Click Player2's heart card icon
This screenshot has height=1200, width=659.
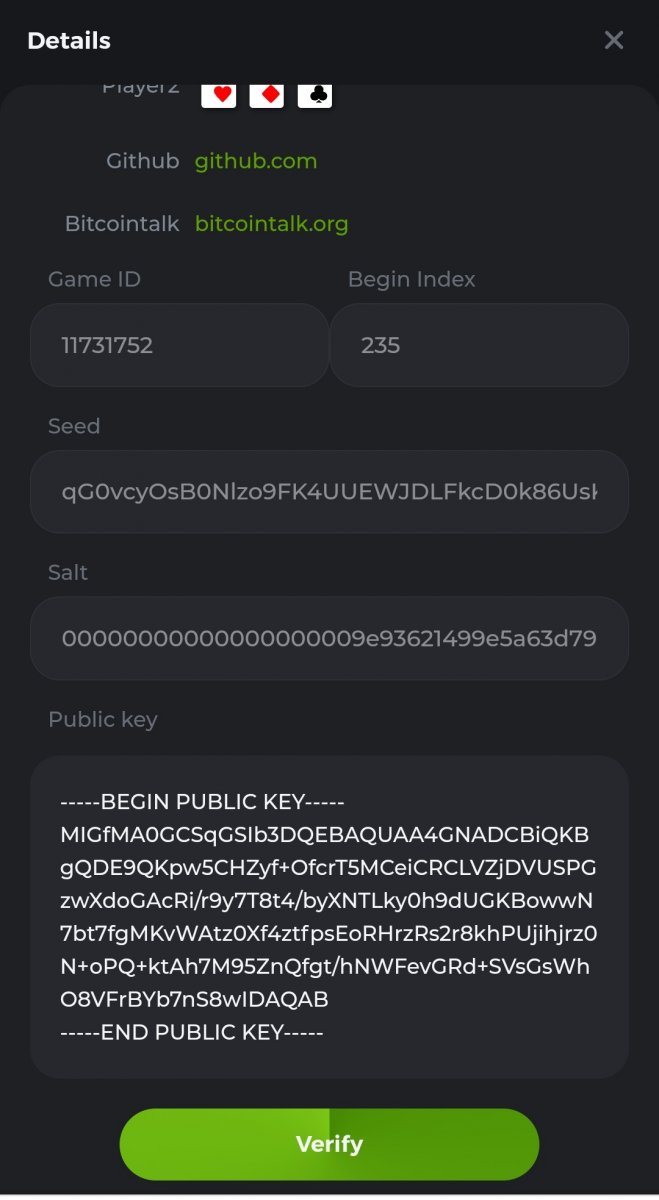[219, 95]
